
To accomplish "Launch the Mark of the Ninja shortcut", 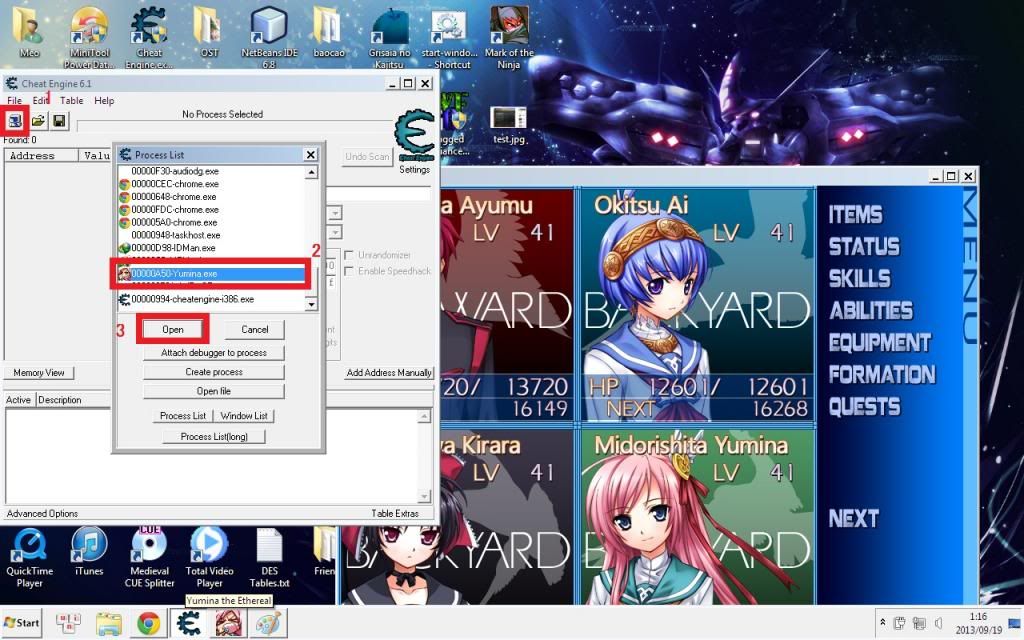I will 509,38.
